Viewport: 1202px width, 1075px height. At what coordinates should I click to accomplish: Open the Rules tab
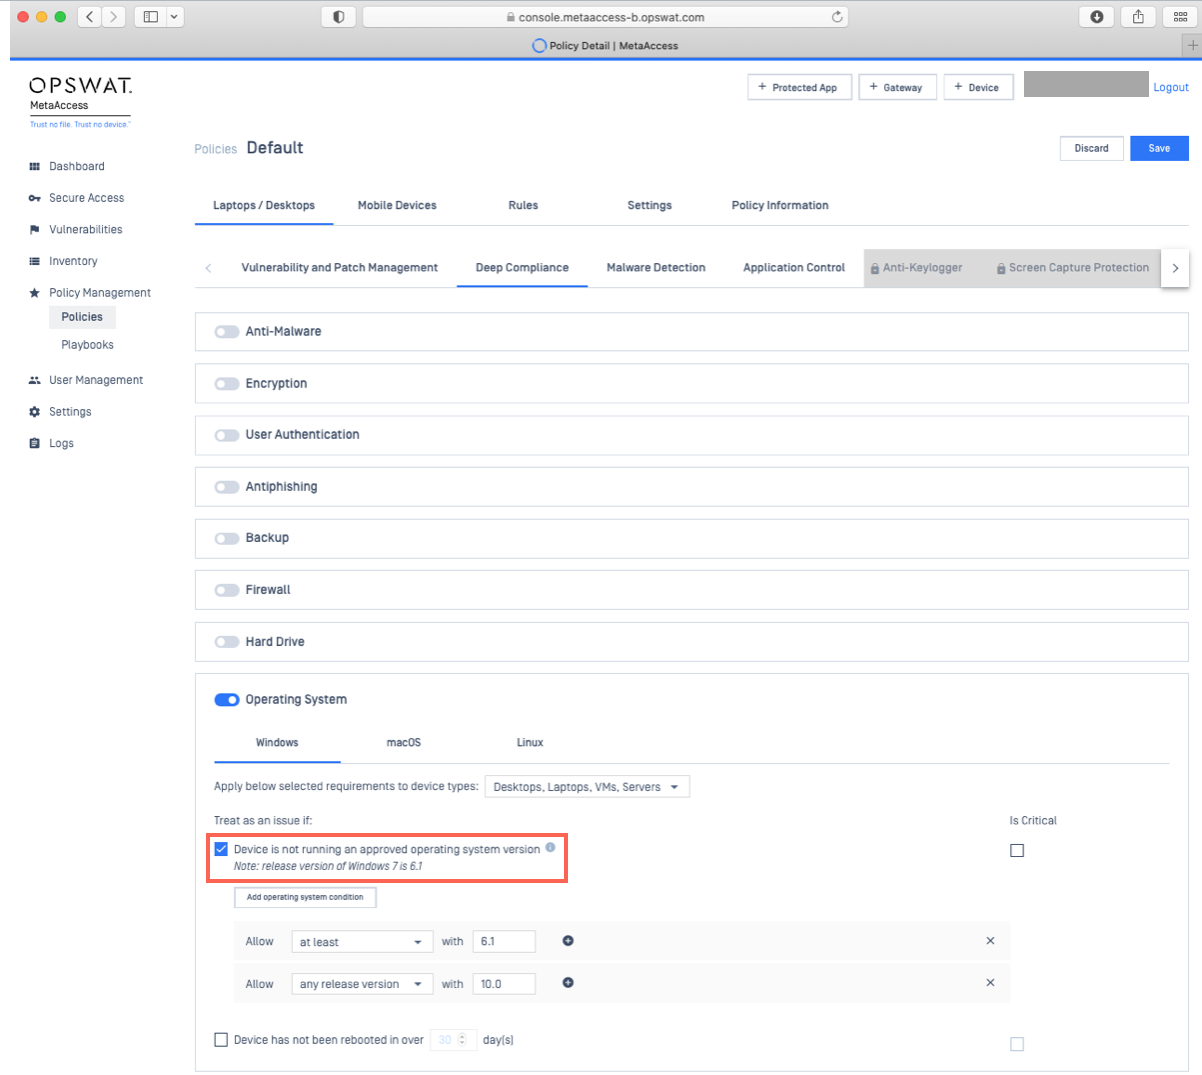523,205
